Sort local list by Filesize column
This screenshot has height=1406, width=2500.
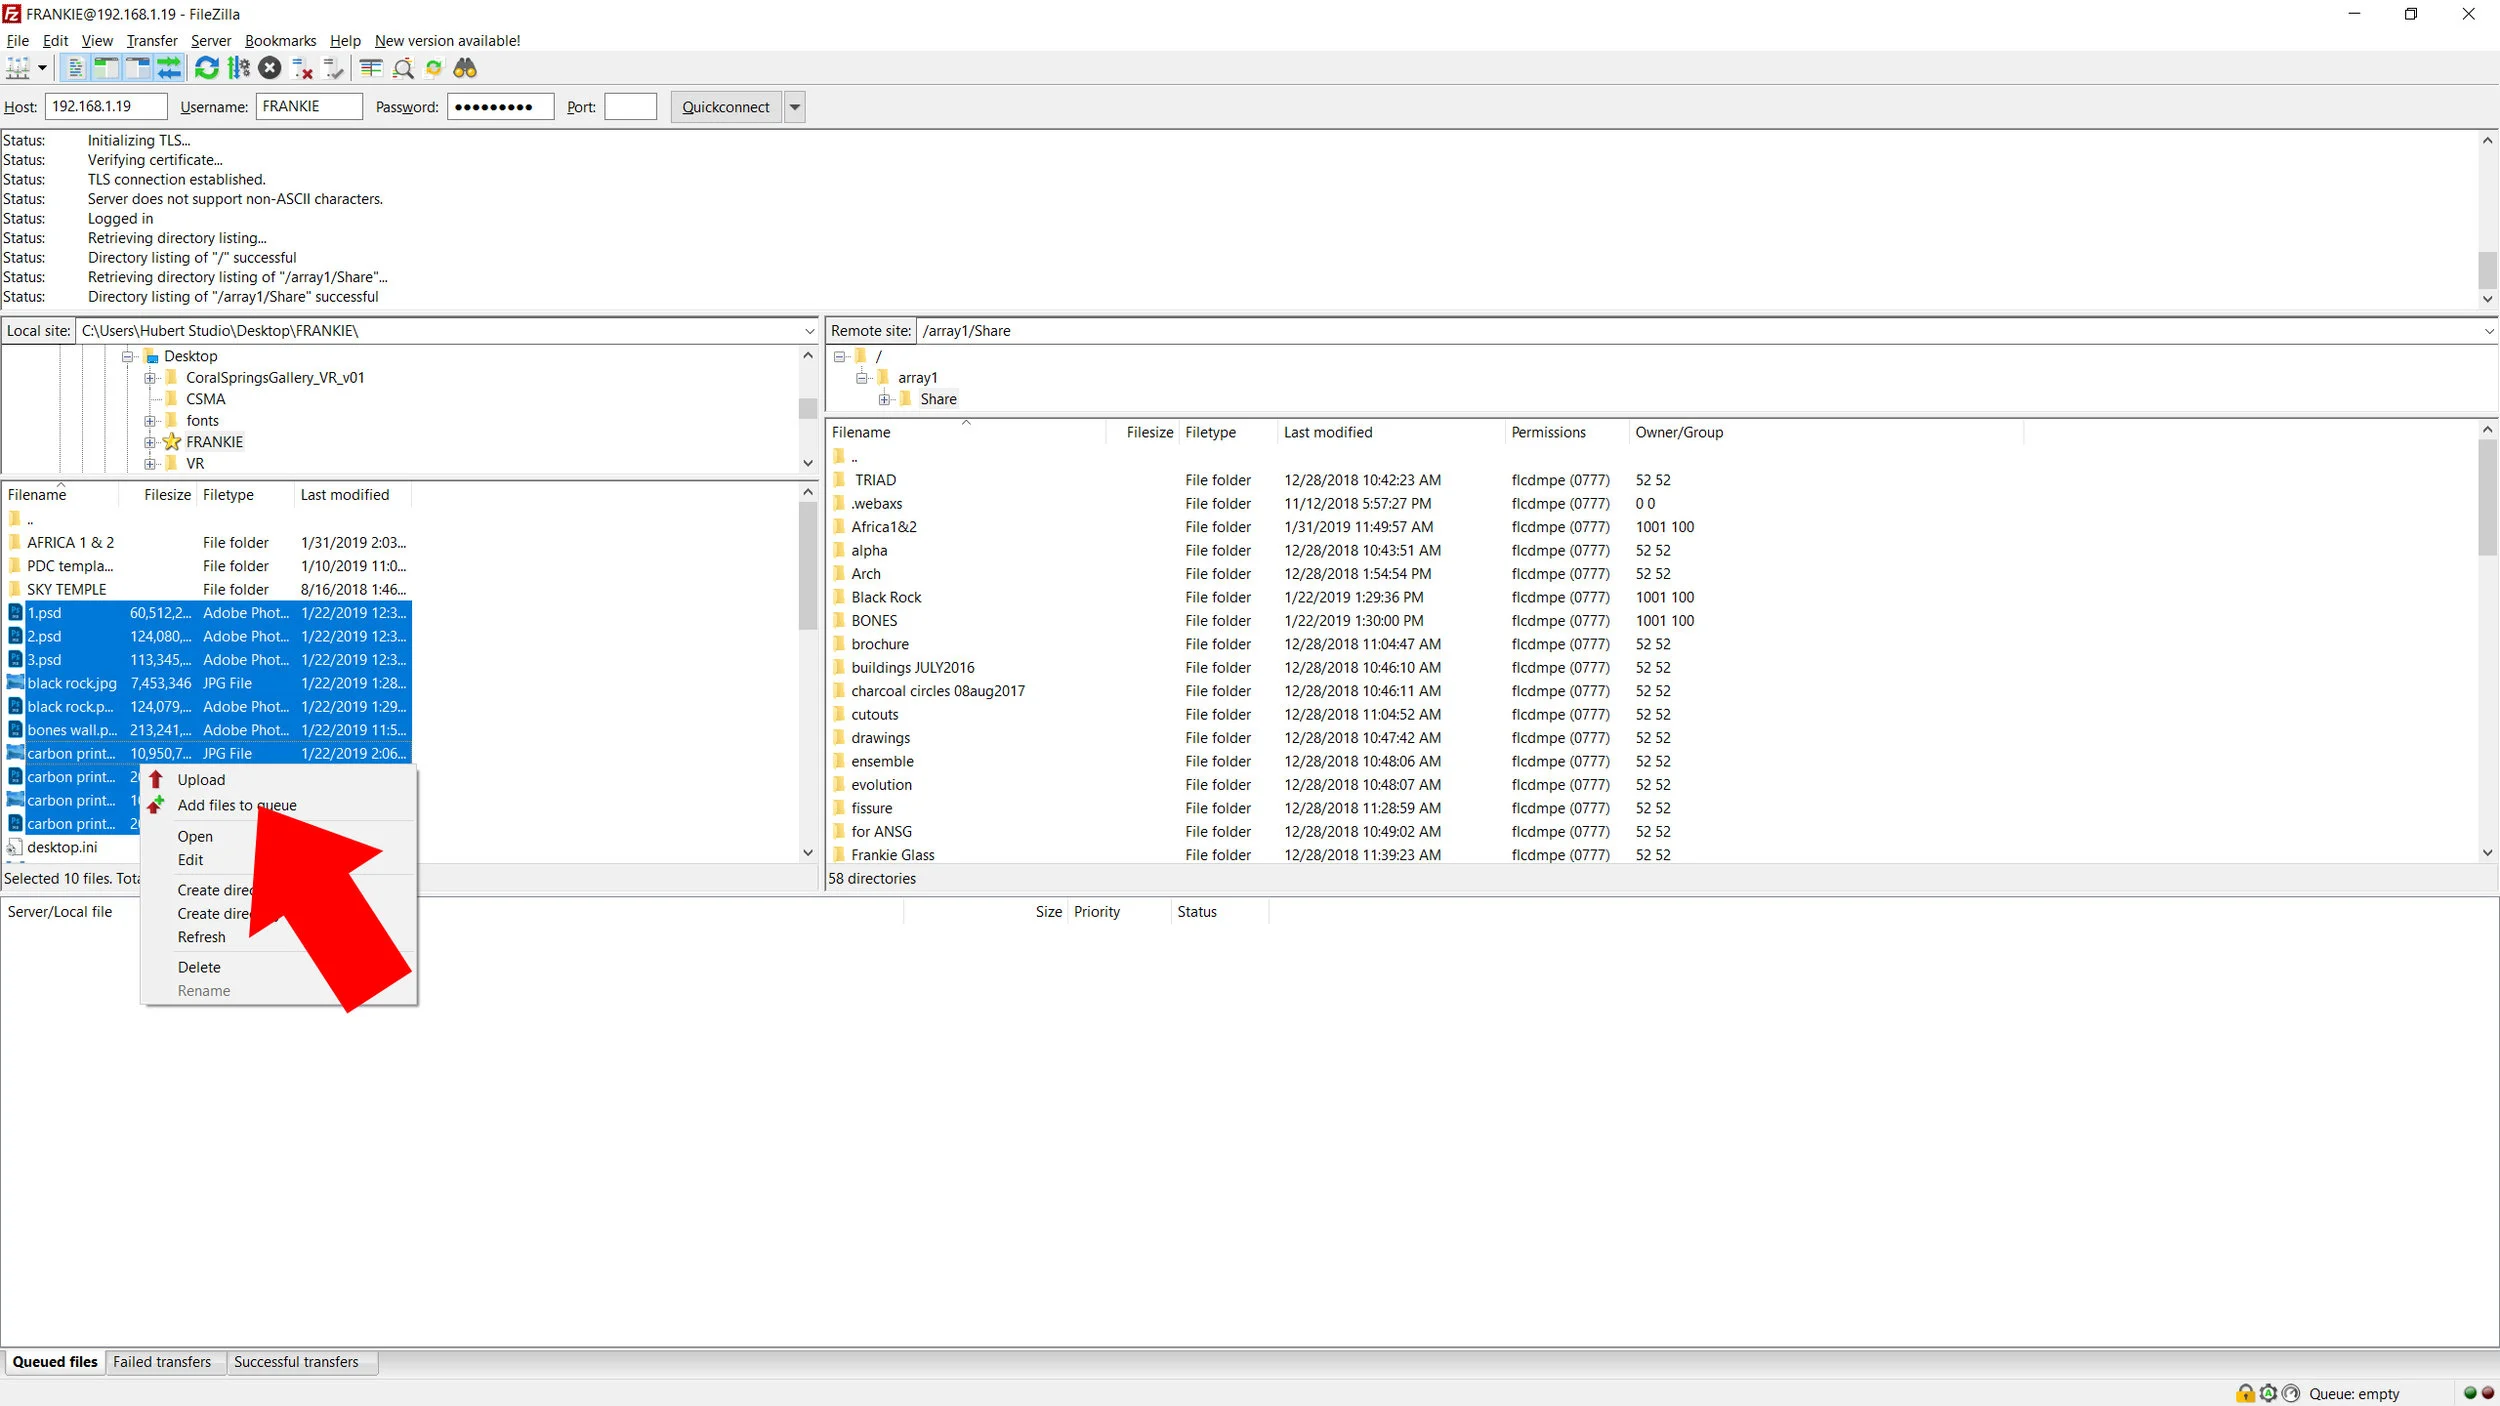(157, 495)
